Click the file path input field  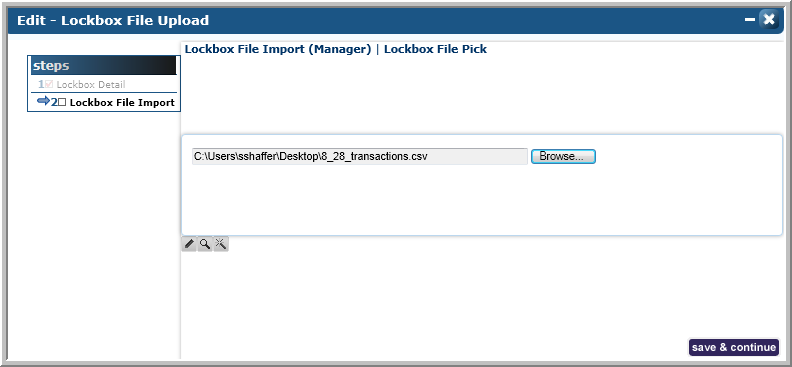coord(360,156)
